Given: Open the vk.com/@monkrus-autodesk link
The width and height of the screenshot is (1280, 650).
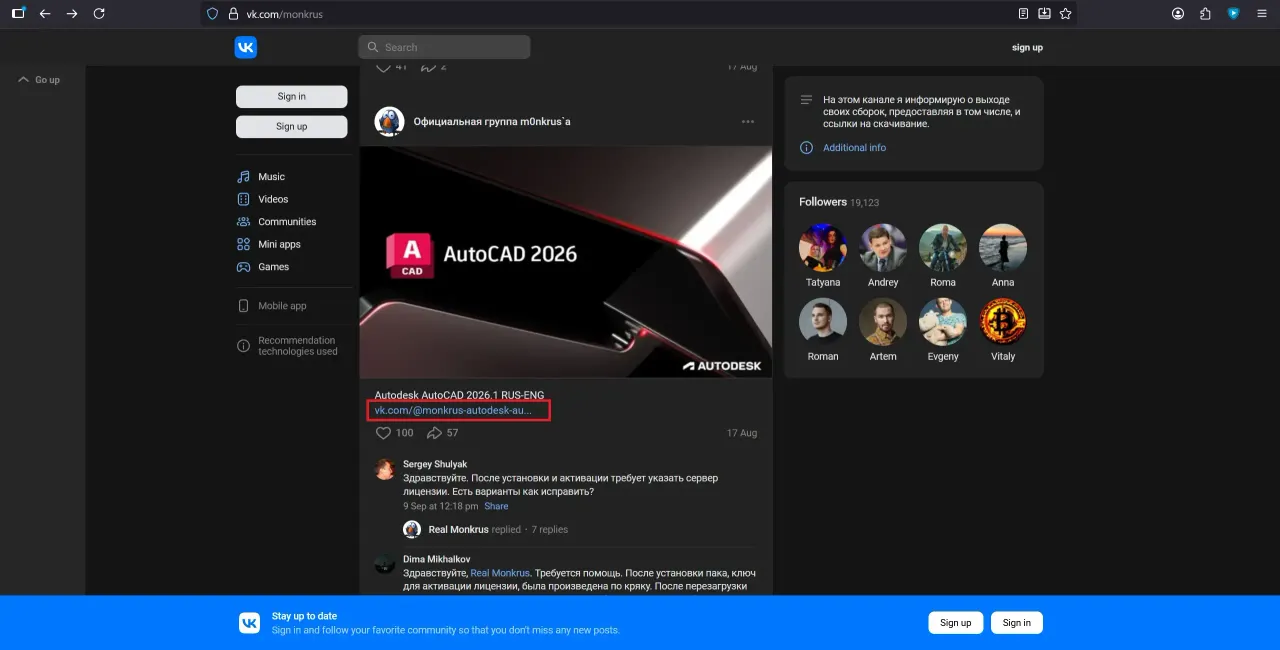Looking at the screenshot, I should click(453, 411).
